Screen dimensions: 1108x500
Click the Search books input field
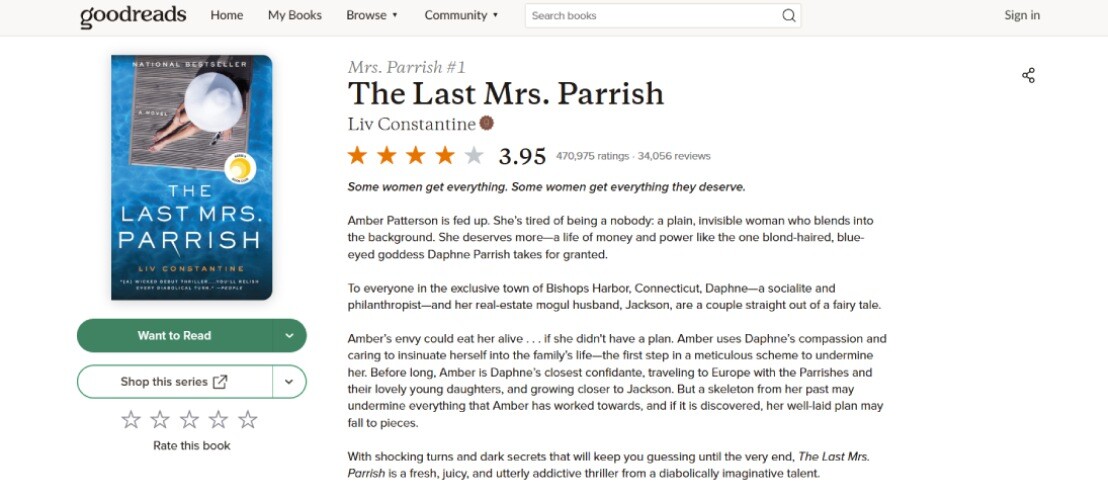coord(650,16)
